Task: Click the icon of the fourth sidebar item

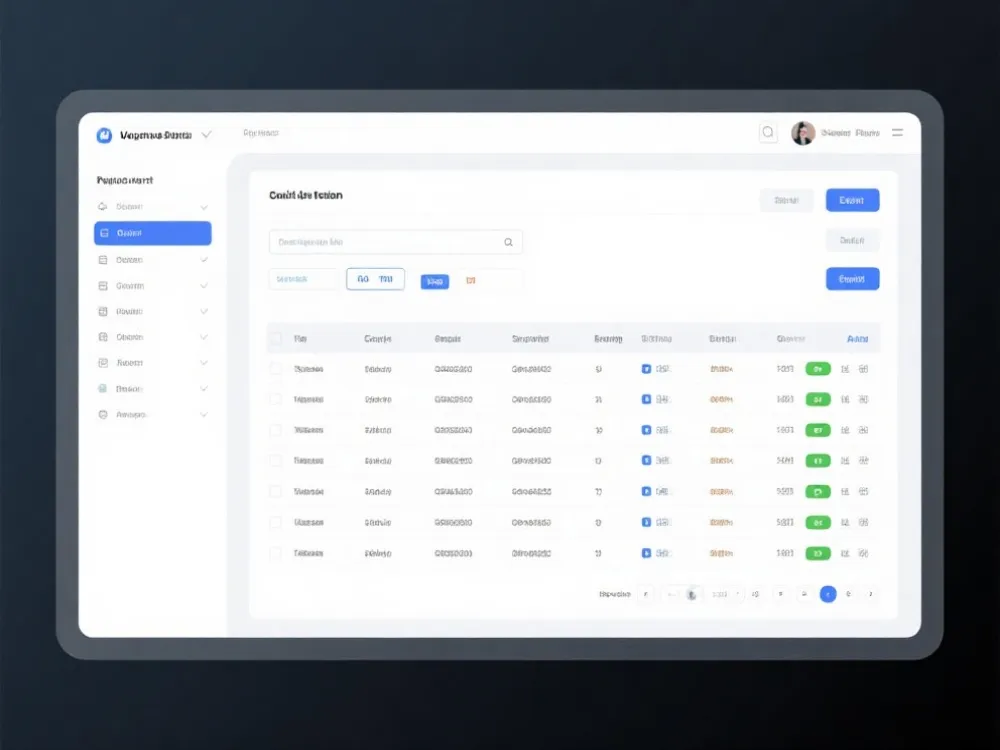Action: click(x=103, y=286)
